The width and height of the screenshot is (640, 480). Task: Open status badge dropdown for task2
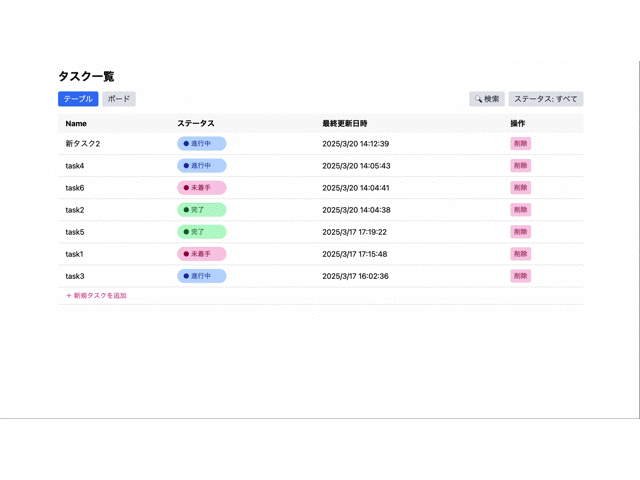coord(202,210)
